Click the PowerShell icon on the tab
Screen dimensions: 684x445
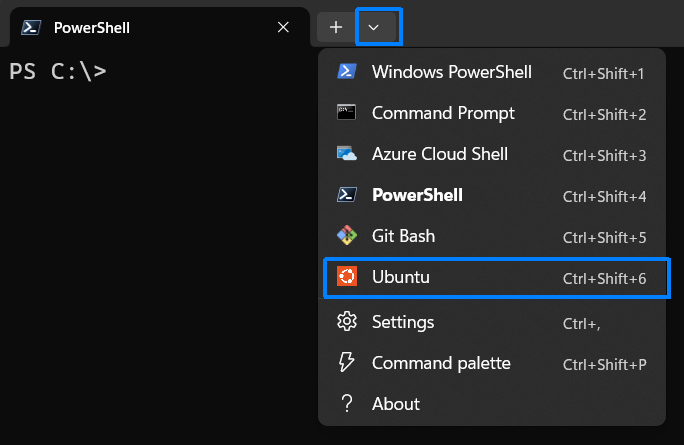(x=31, y=27)
